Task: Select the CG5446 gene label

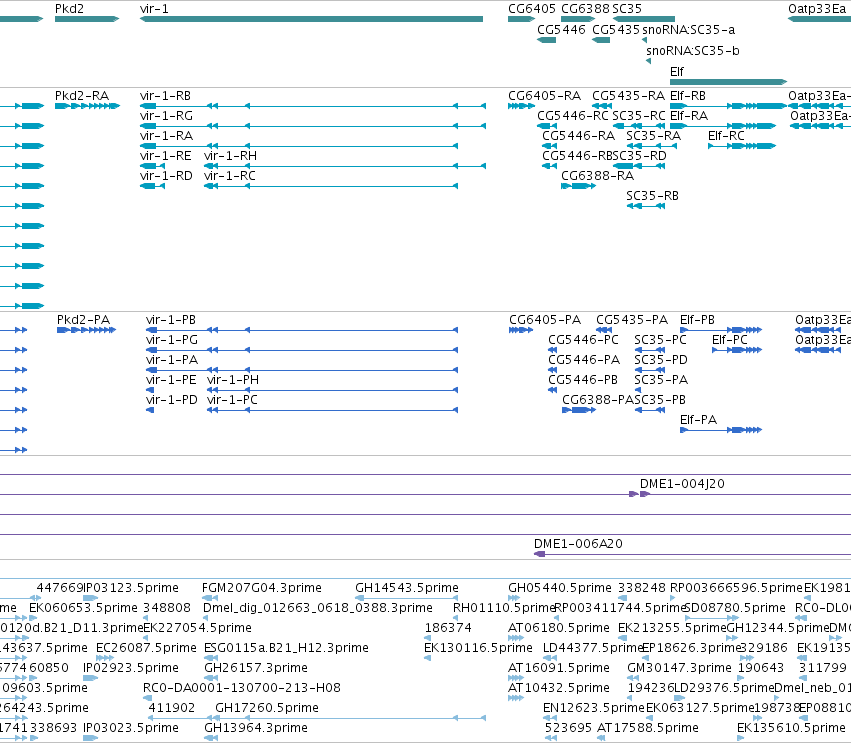Action: click(561, 30)
